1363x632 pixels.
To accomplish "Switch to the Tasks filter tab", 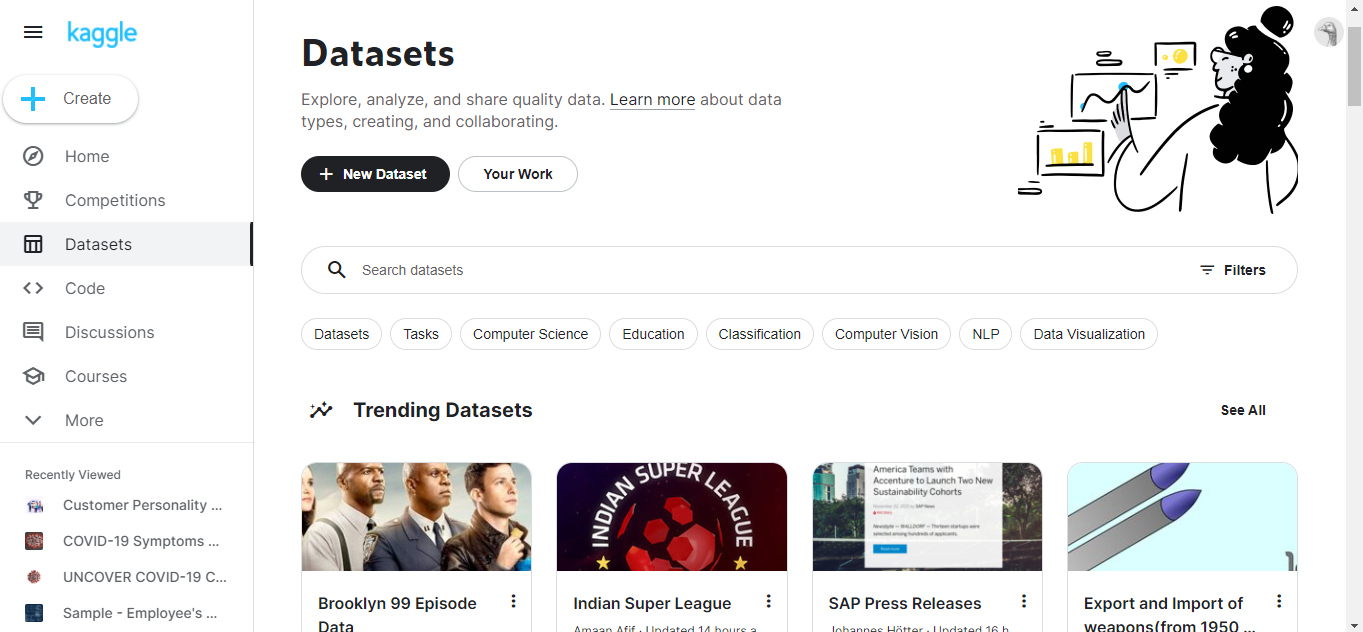I will pos(420,334).
